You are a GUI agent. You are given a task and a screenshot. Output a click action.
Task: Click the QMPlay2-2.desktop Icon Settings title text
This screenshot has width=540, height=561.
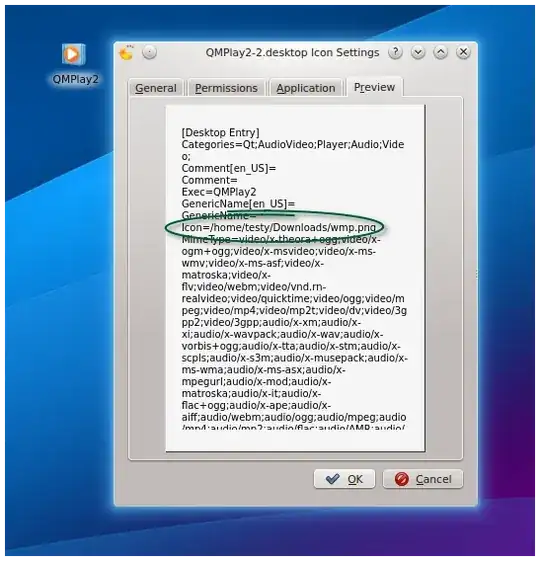pos(292,53)
